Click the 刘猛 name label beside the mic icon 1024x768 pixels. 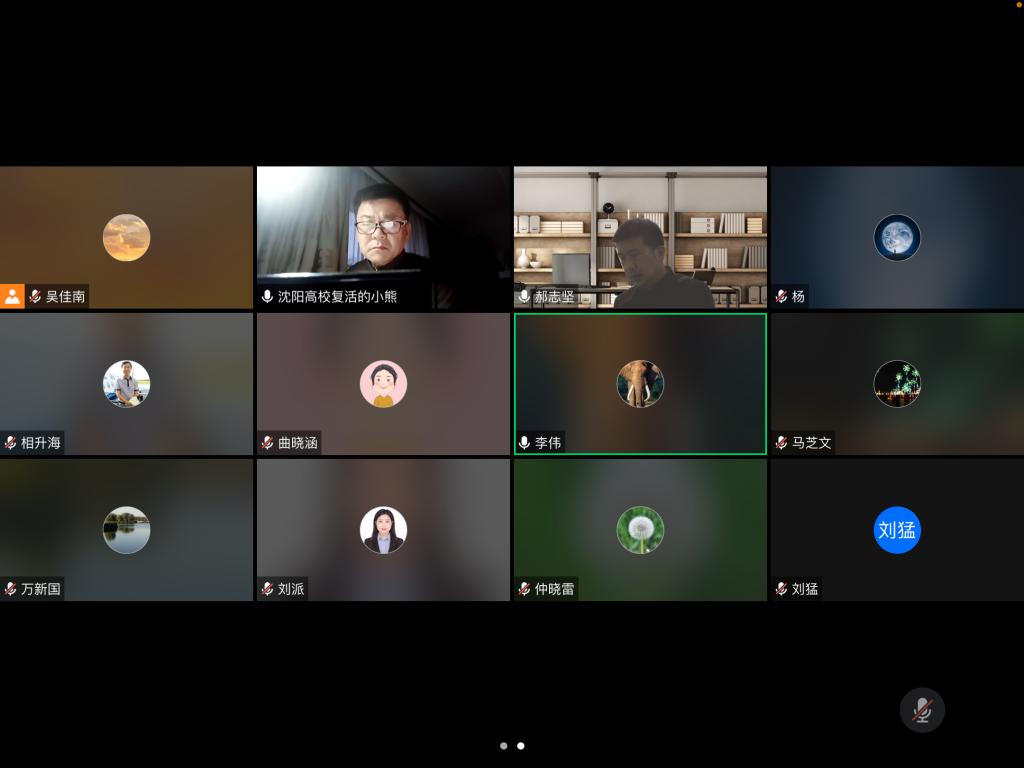pyautogui.click(x=805, y=589)
